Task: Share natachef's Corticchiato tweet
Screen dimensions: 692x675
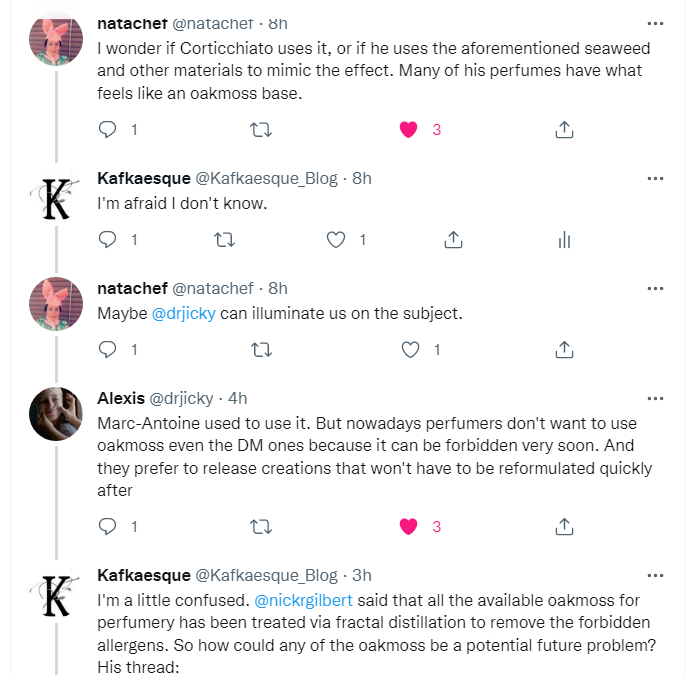Action: click(563, 130)
